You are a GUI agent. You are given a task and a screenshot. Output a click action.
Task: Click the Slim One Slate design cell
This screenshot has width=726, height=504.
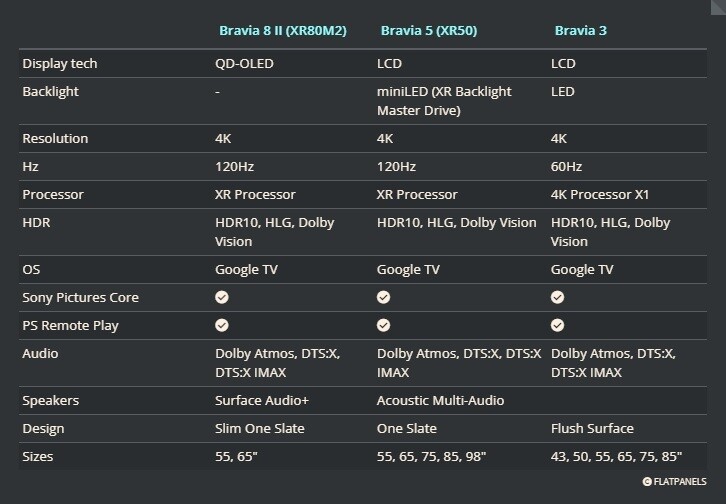[x=260, y=428]
